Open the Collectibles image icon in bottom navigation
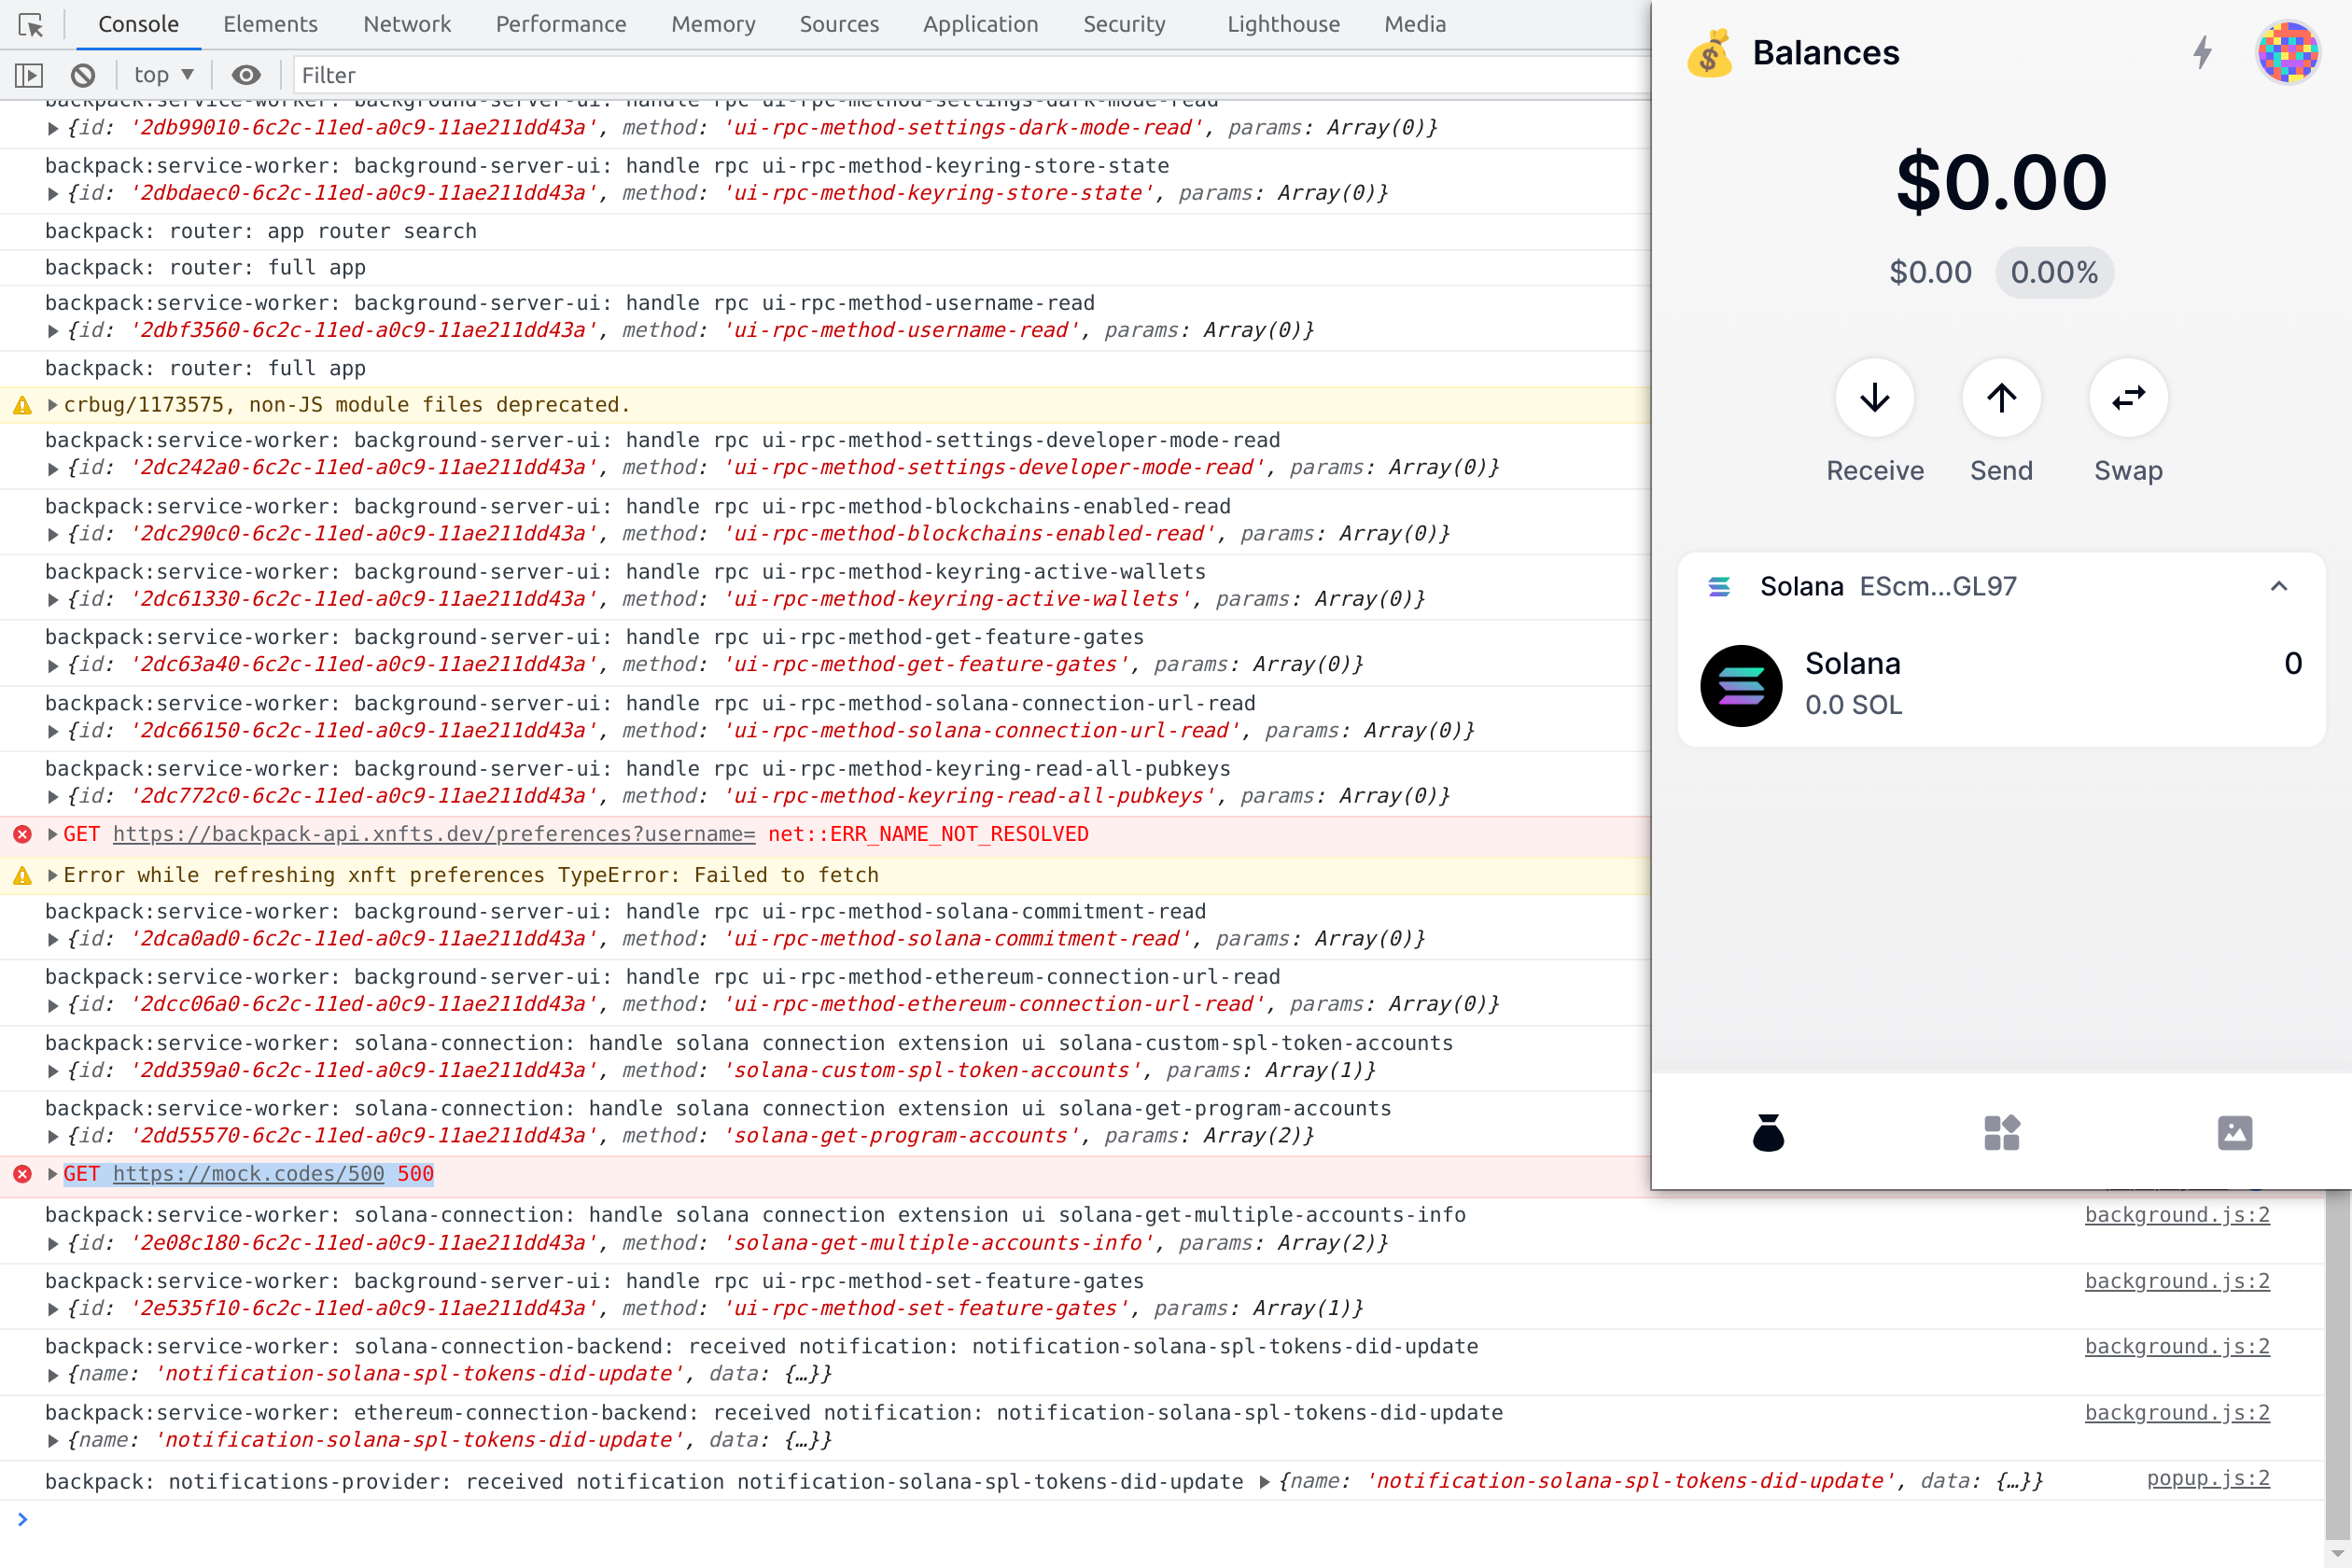 click(2234, 1132)
